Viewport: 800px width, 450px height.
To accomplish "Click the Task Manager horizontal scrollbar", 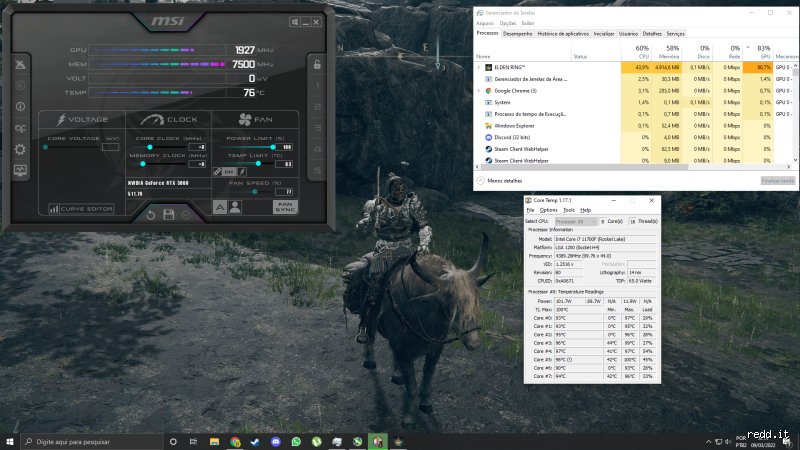I will coord(585,167).
